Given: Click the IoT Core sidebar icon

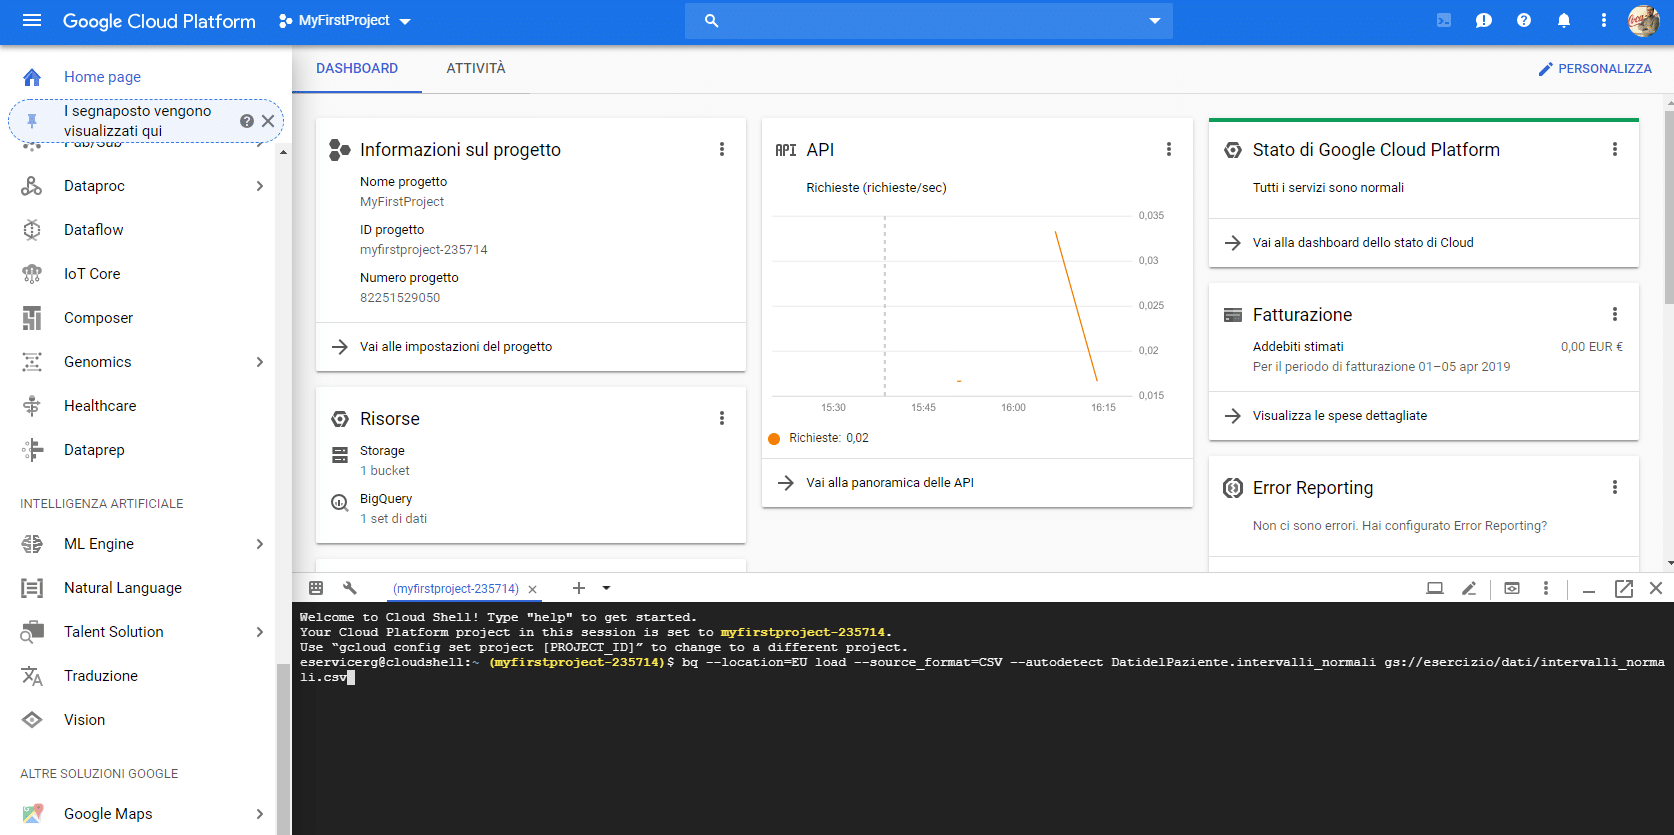Looking at the screenshot, I should [x=32, y=274].
